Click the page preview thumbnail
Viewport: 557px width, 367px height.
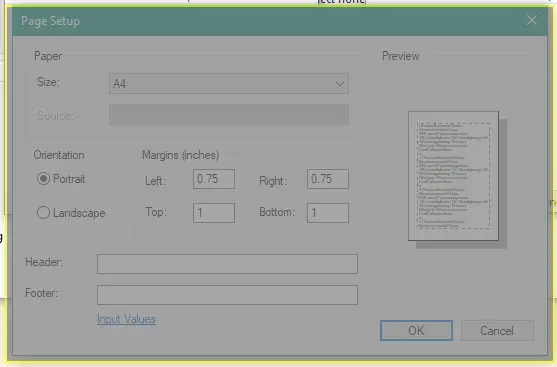pyautogui.click(x=454, y=176)
